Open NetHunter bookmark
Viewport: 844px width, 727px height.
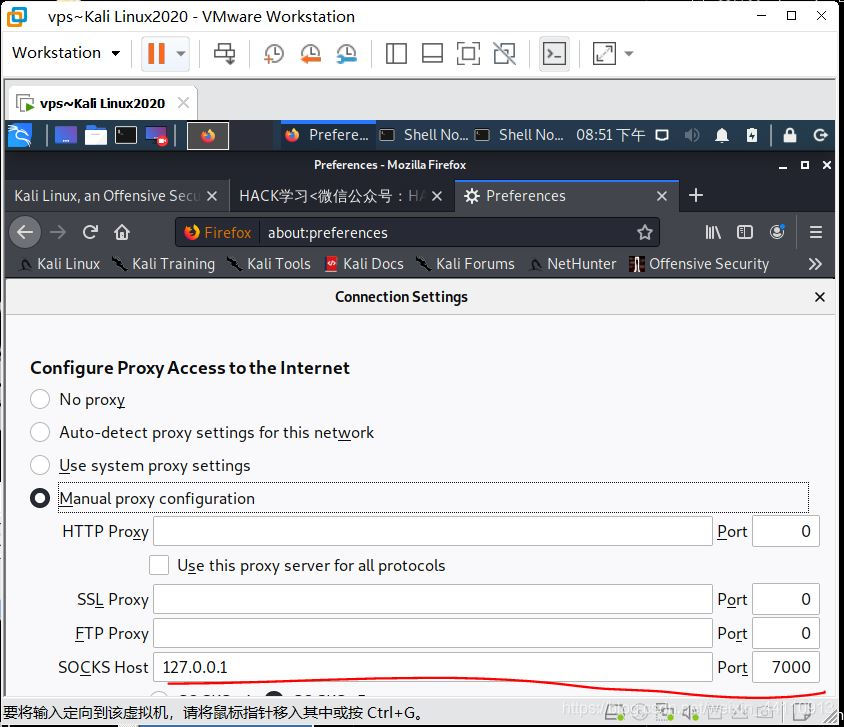[573, 264]
